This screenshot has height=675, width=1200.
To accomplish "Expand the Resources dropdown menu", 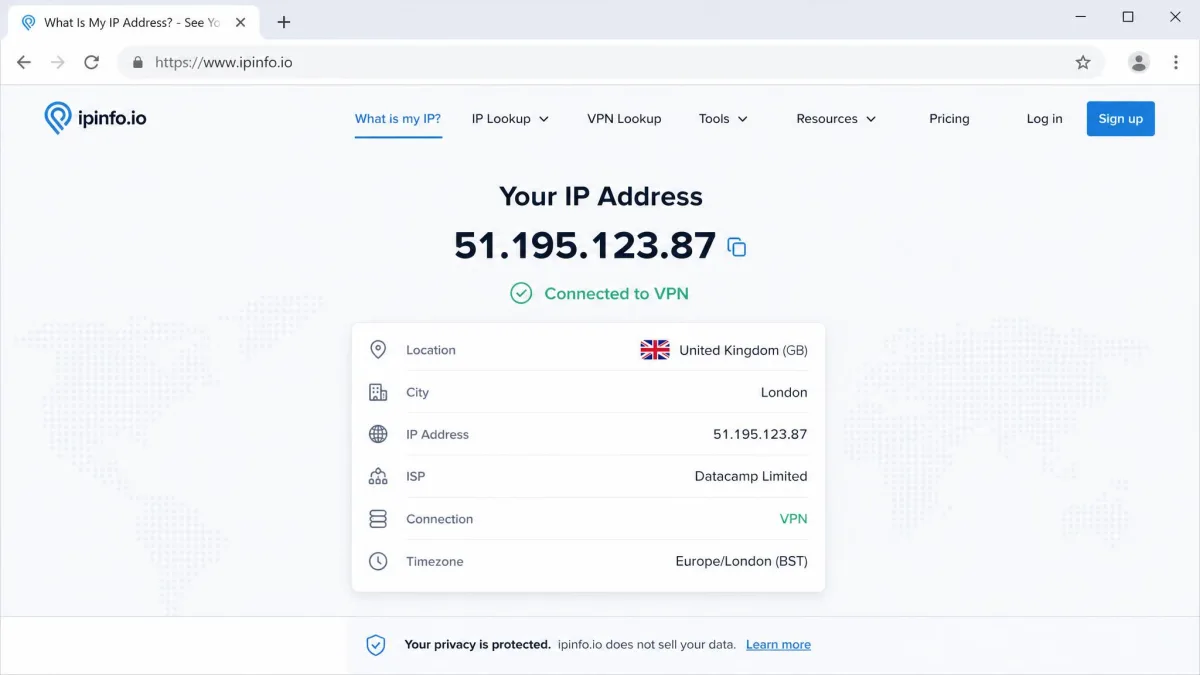I will click(836, 118).
